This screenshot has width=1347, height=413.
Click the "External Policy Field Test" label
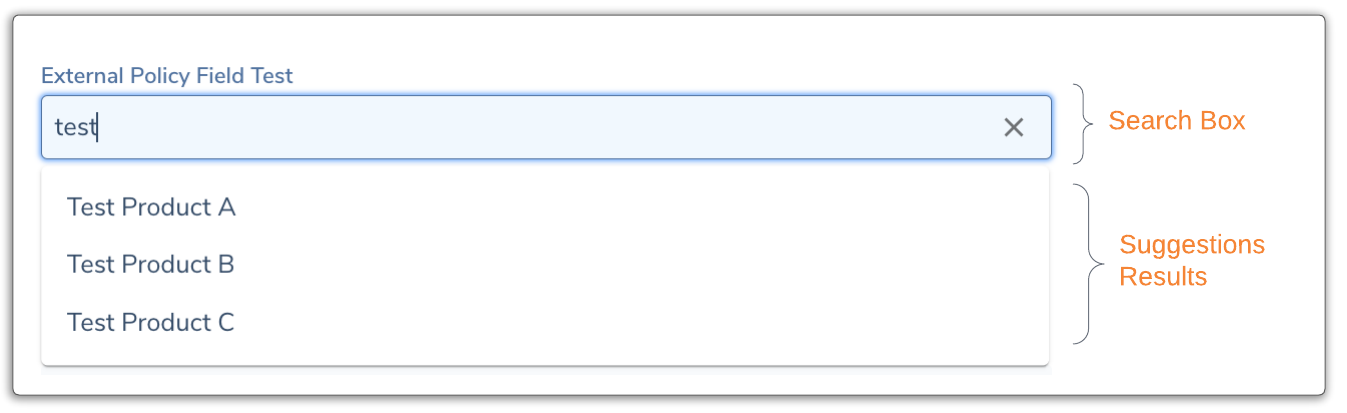pyautogui.click(x=166, y=76)
